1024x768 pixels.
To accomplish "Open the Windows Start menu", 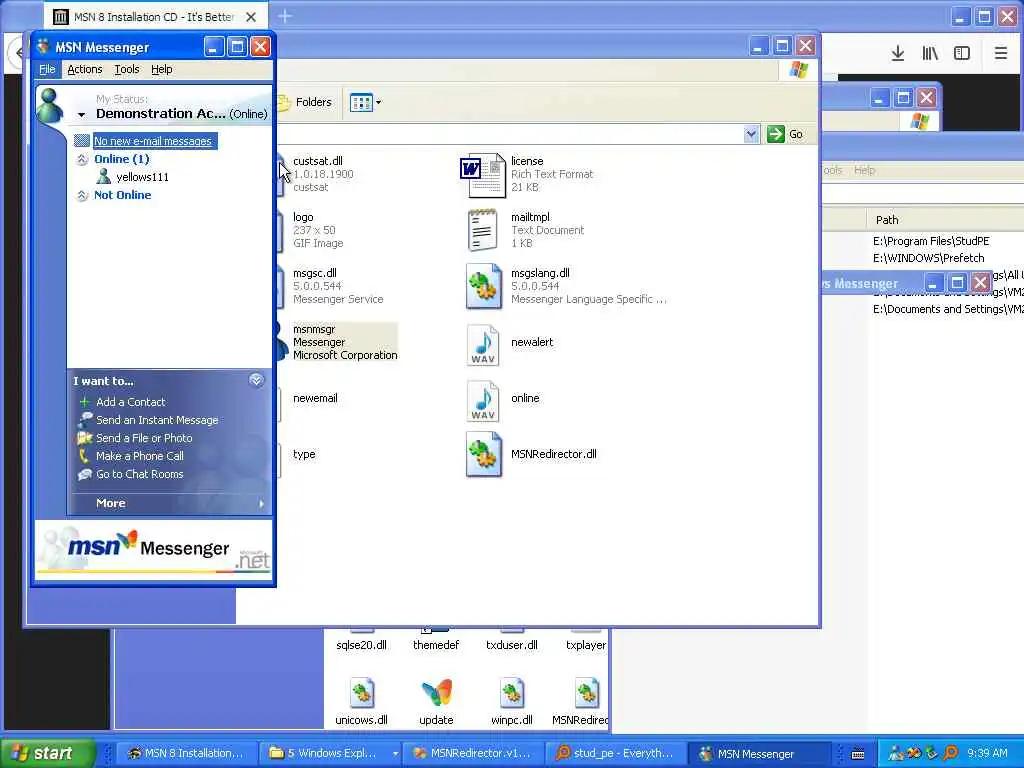I will point(48,754).
